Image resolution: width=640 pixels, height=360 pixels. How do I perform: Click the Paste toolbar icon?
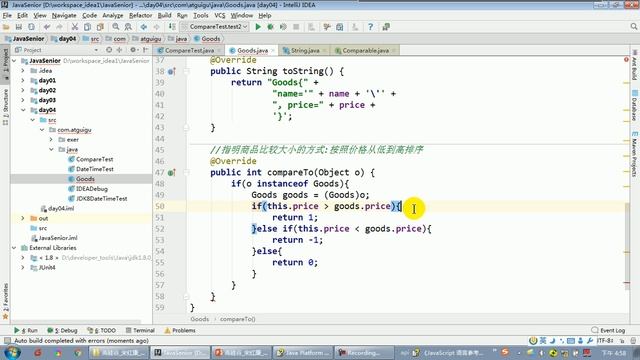point(100,27)
